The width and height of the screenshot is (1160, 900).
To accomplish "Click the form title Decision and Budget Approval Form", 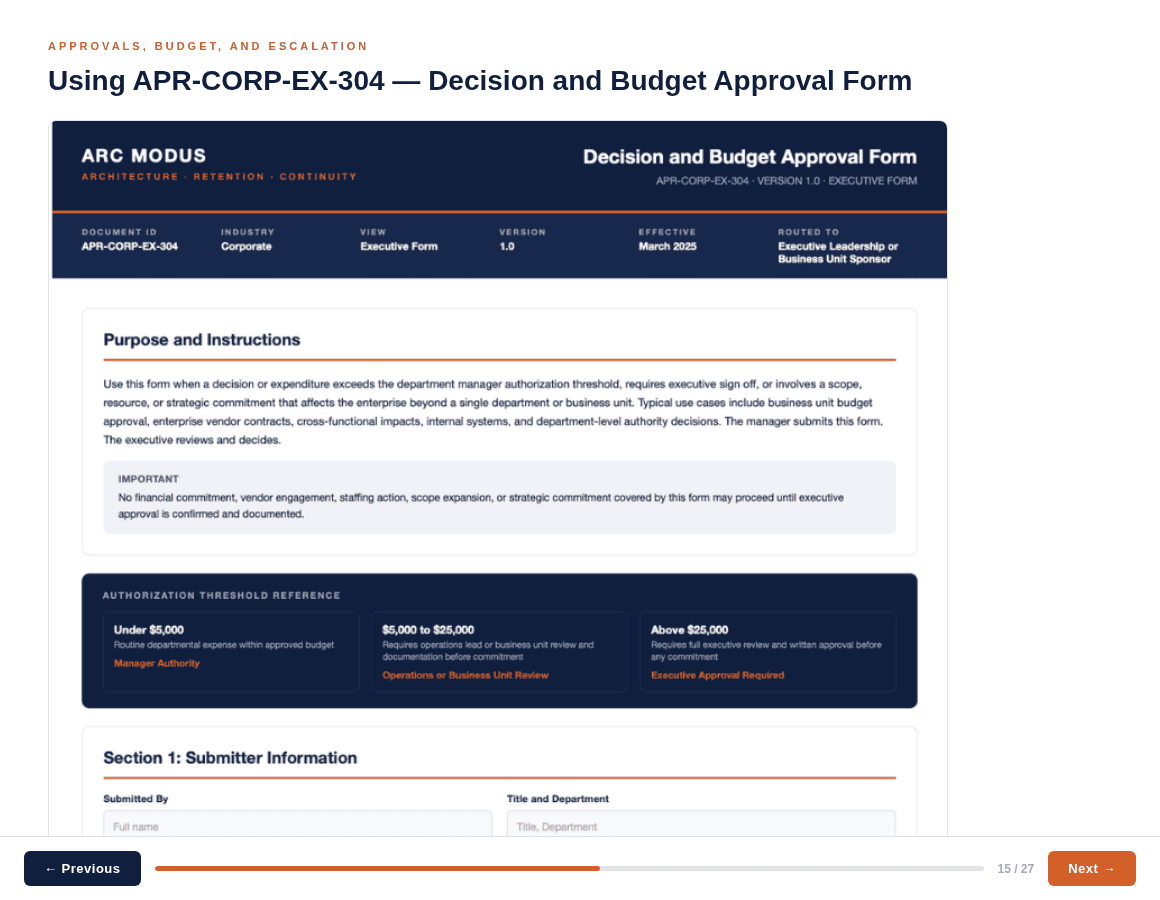I will click(x=749, y=157).
